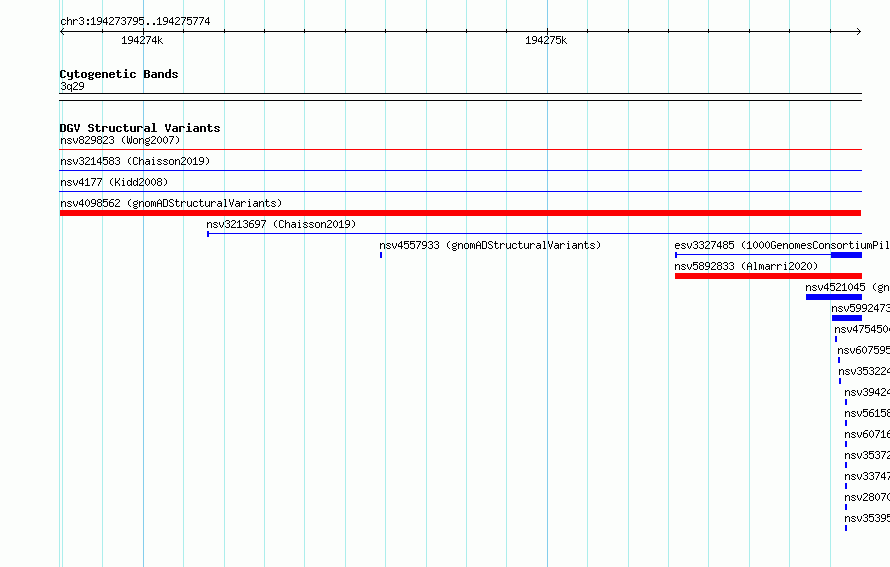The height and width of the screenshot is (567, 890).
Task: Open variant nsv4521045 label
Action: tap(847, 287)
